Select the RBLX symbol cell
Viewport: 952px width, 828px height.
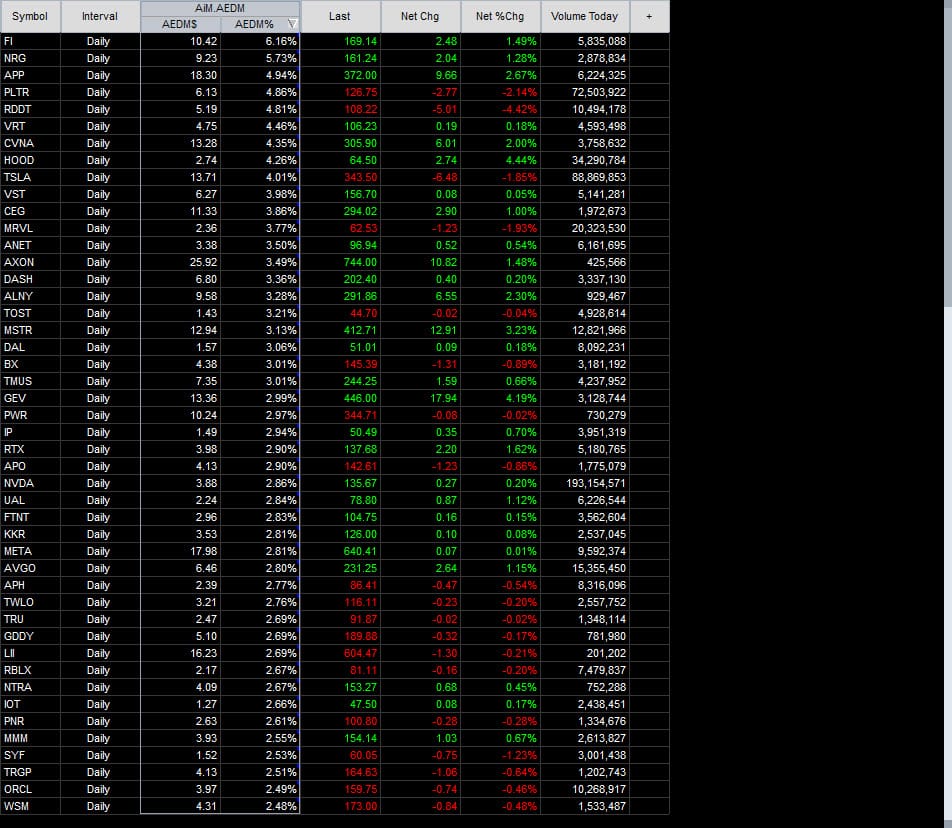[30, 670]
